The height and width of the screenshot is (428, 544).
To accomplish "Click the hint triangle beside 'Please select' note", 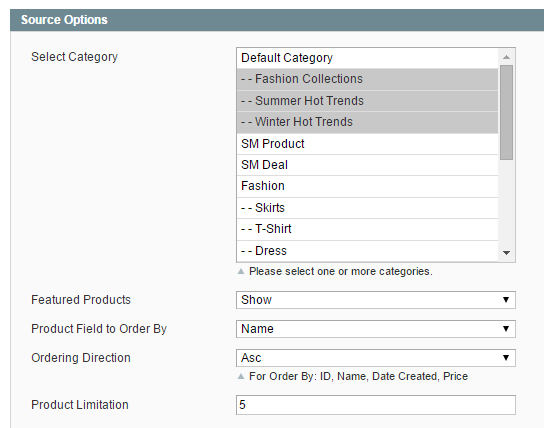I will pos(241,271).
